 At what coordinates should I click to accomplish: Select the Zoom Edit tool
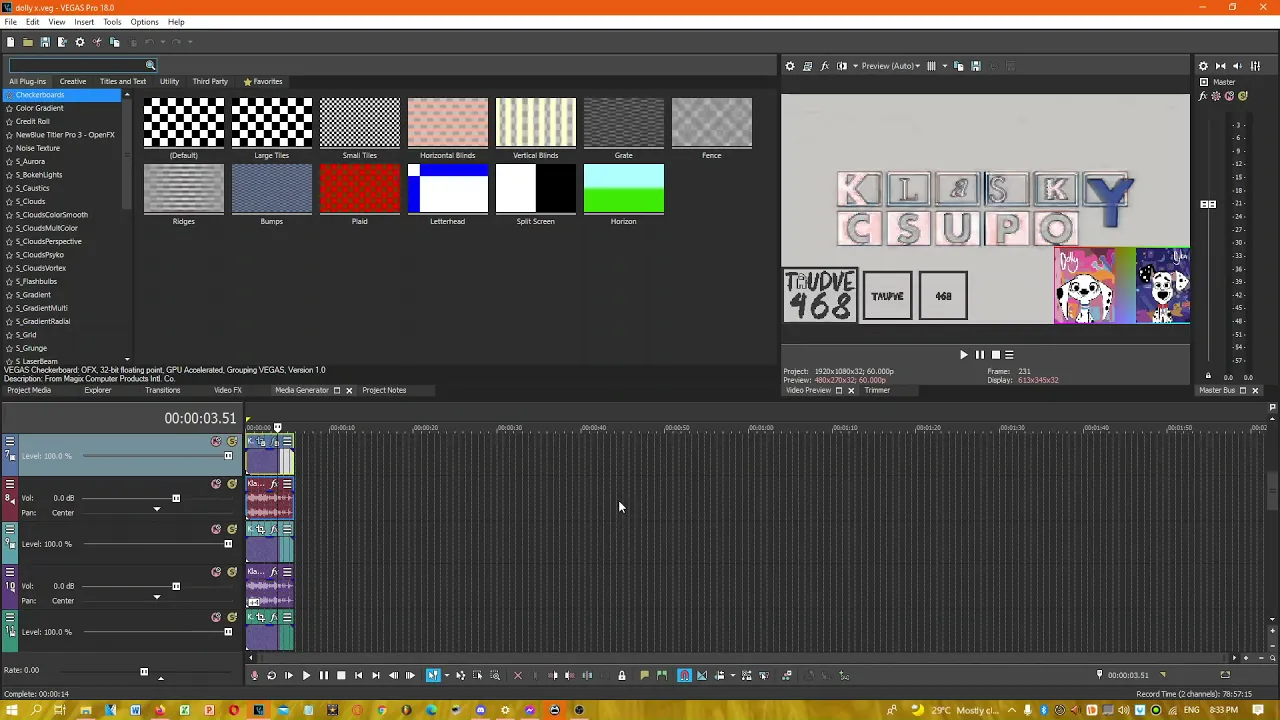coord(494,676)
